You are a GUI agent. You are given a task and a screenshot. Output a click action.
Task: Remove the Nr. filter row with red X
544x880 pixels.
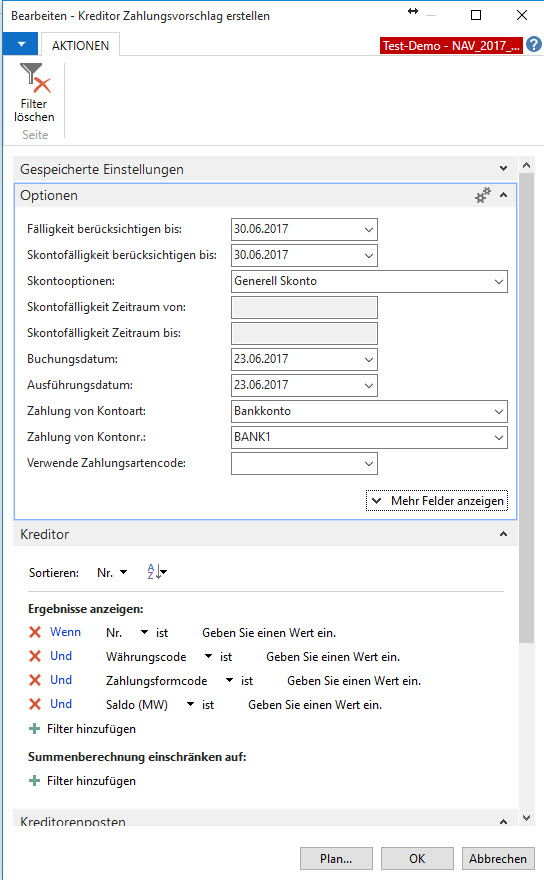coord(35,632)
